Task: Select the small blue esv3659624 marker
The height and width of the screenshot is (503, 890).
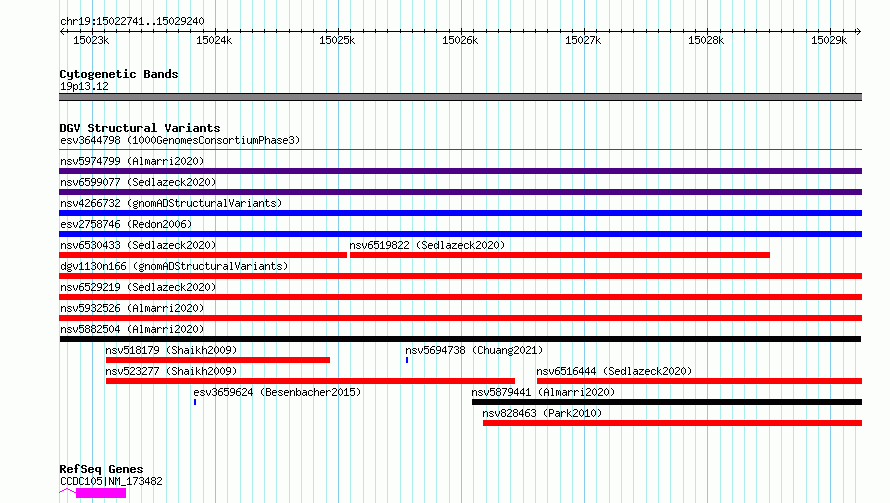Action: tap(195, 402)
